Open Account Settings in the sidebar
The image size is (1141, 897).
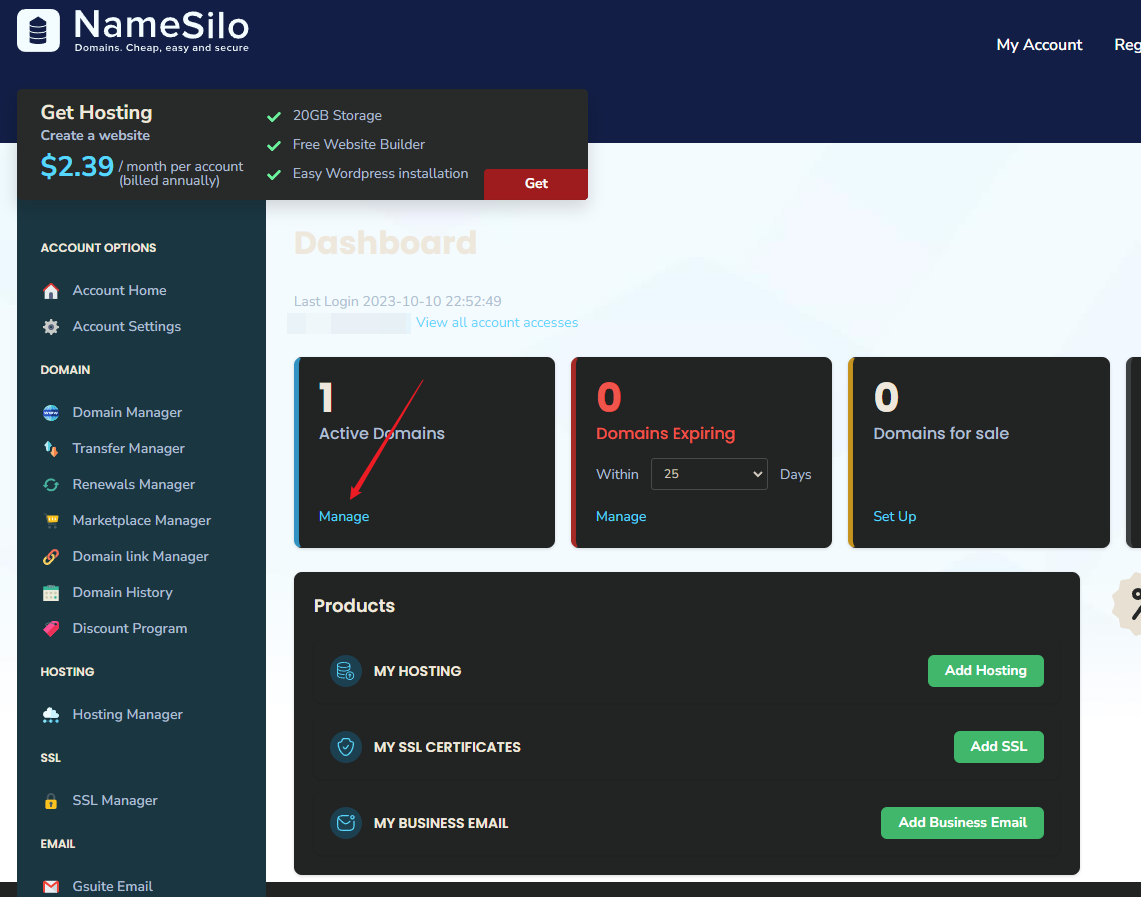pos(127,327)
